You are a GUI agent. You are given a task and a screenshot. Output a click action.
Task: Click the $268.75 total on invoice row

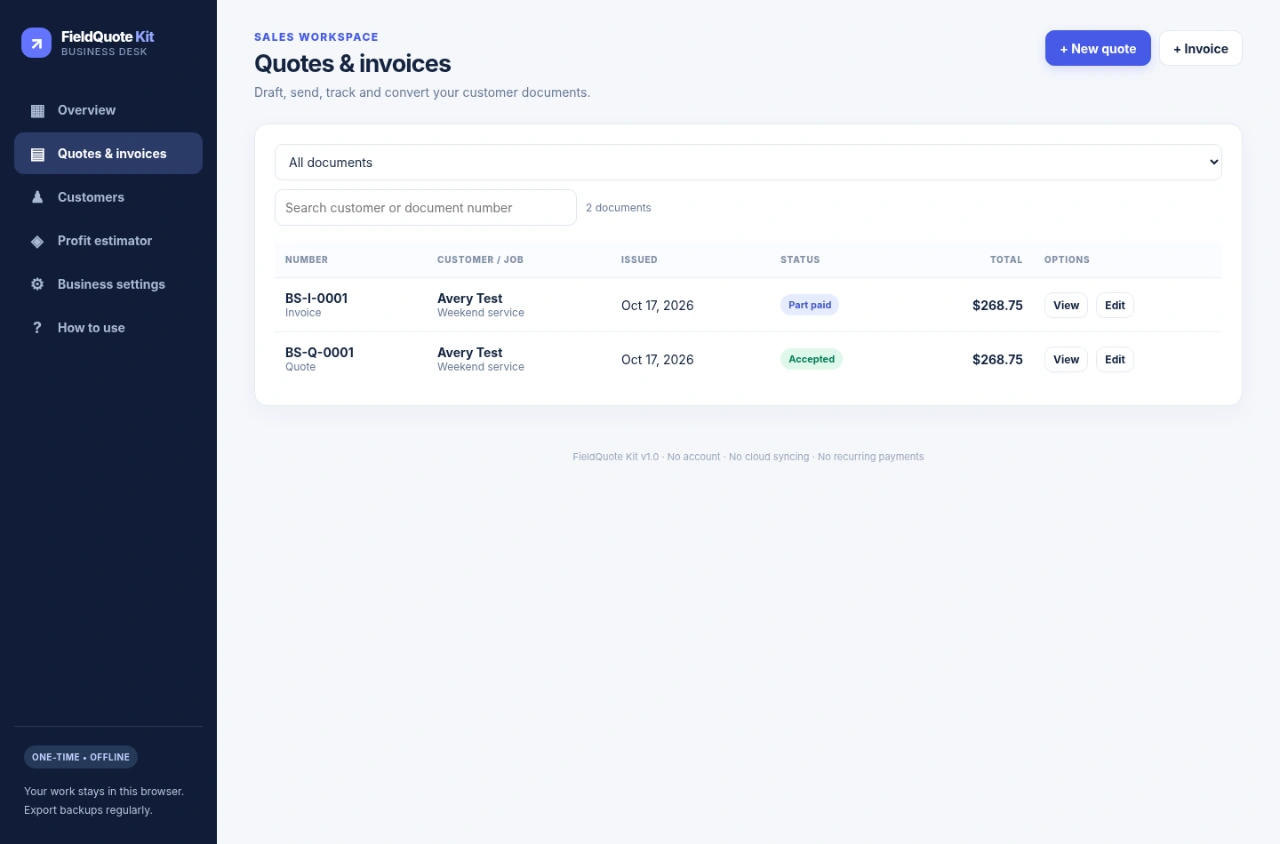[x=997, y=305]
